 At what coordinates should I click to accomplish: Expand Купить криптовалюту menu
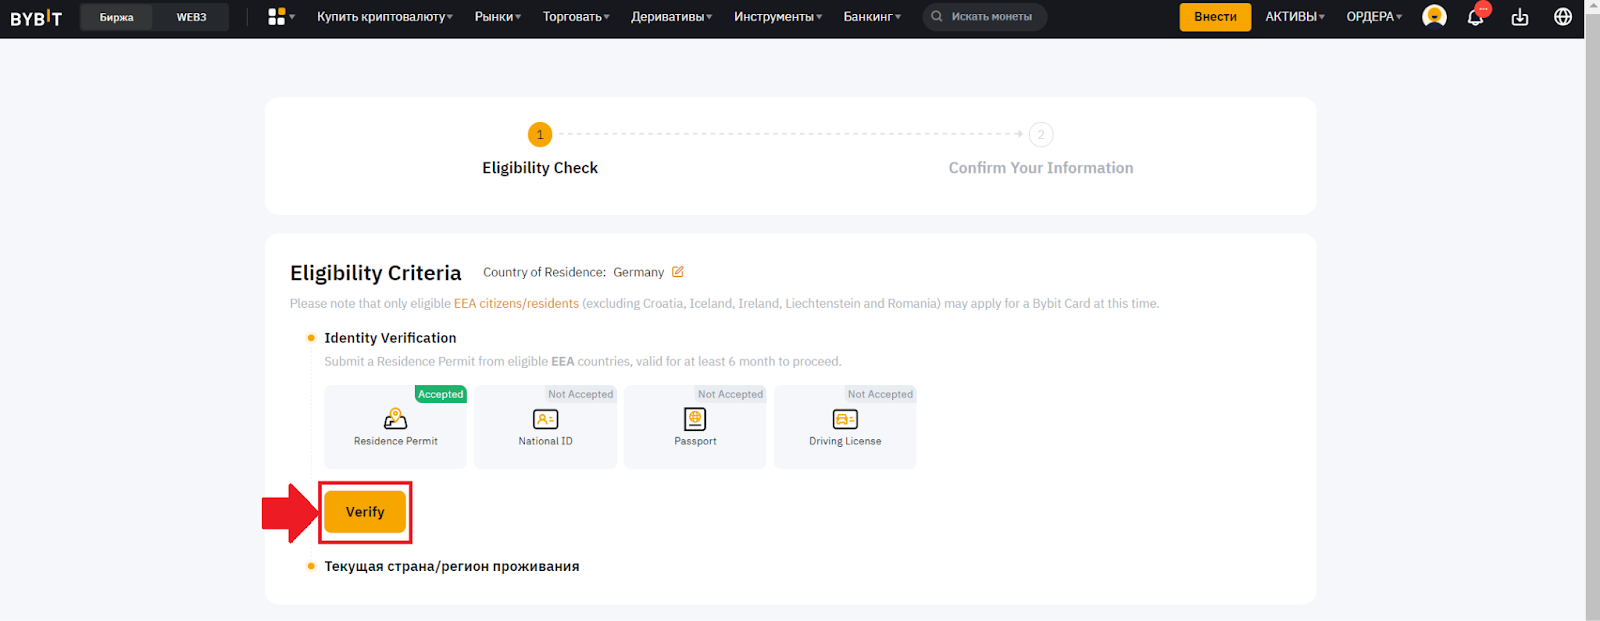click(385, 17)
